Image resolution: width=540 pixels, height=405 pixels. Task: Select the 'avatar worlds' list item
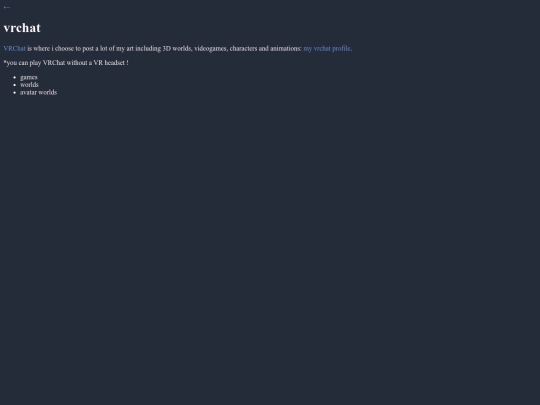coord(39,92)
